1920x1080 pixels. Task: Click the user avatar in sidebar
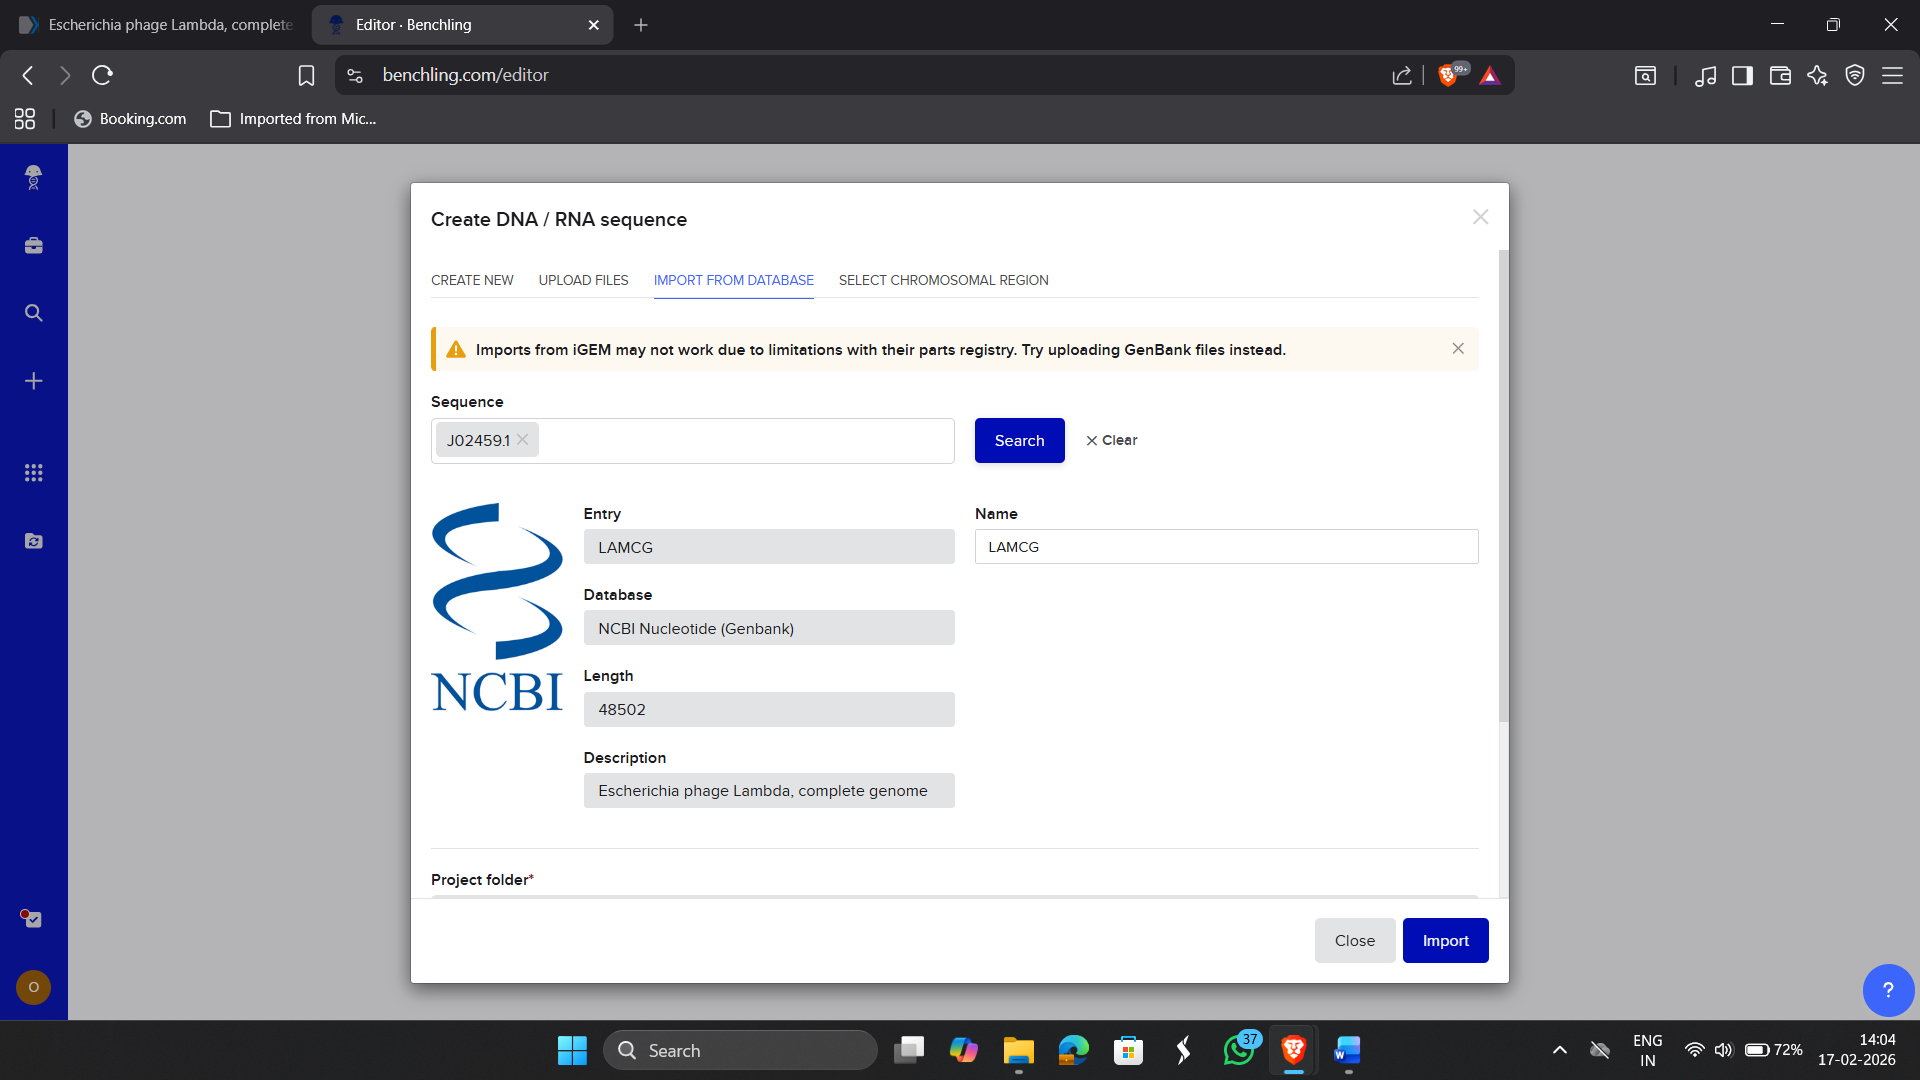pyautogui.click(x=33, y=987)
